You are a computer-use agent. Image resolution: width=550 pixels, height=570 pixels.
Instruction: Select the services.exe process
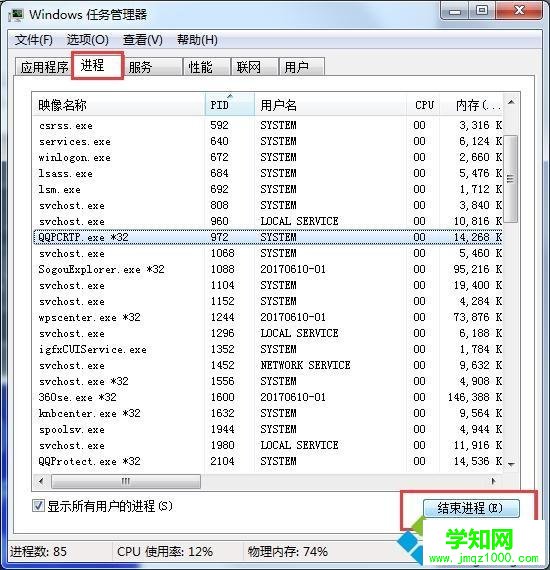point(268,141)
